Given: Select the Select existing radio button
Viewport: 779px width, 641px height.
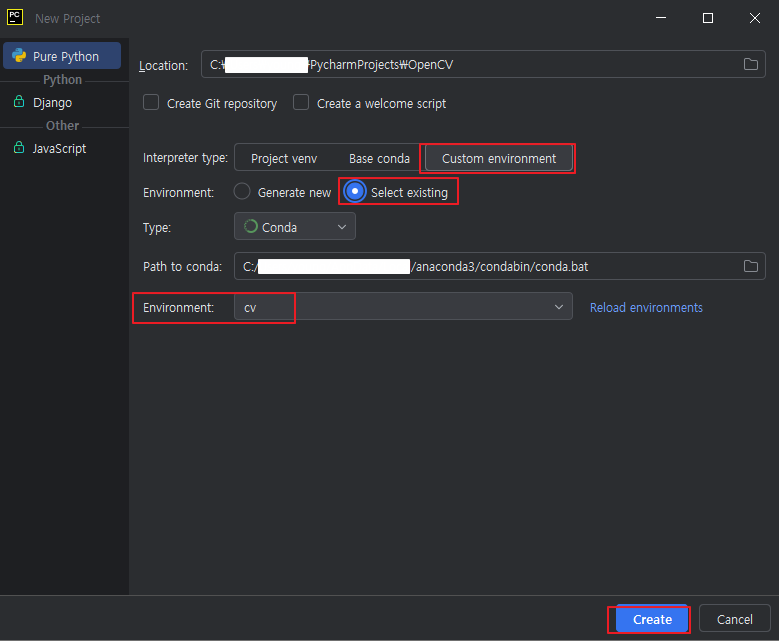Looking at the screenshot, I should [x=355, y=191].
